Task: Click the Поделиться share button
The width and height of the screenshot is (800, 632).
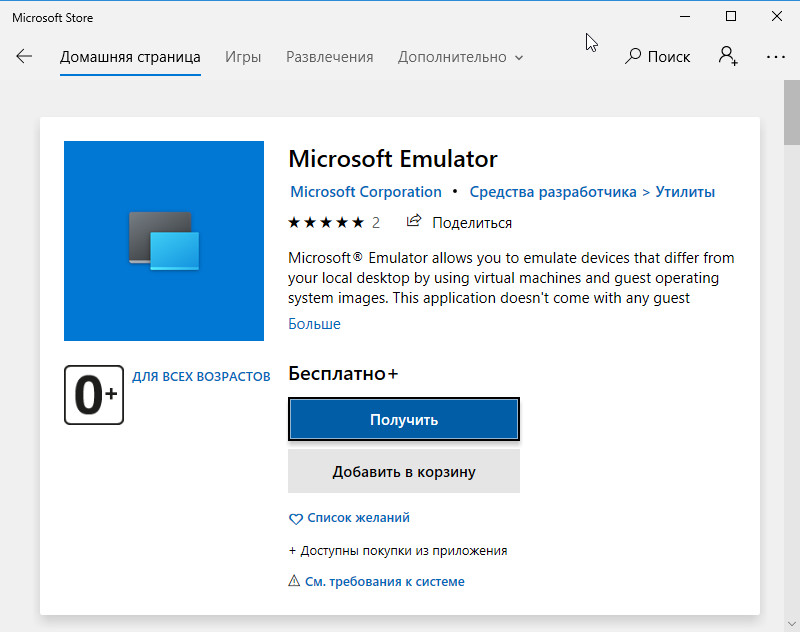Action: tap(459, 222)
